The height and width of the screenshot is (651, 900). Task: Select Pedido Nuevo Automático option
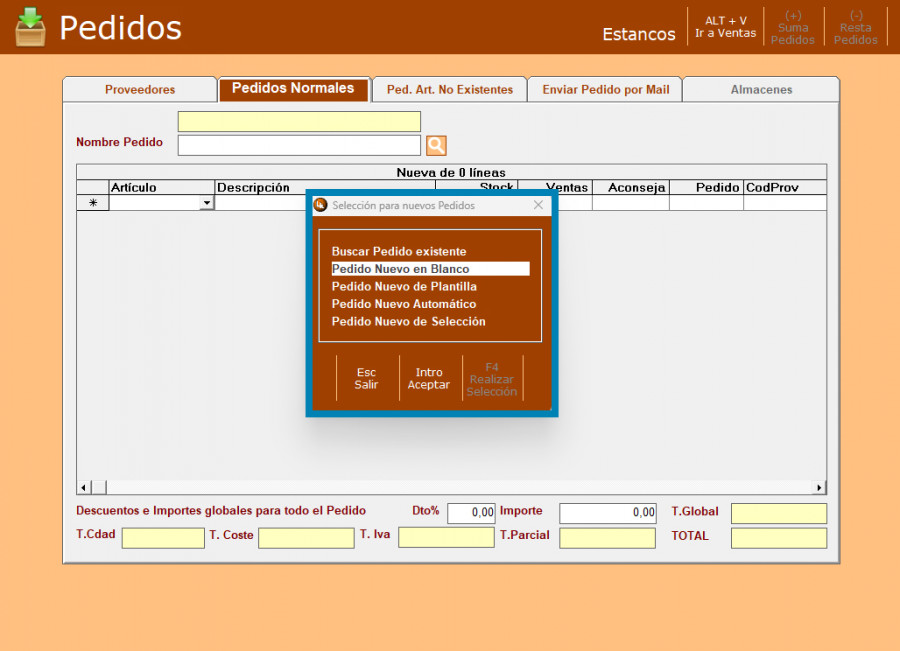404,304
